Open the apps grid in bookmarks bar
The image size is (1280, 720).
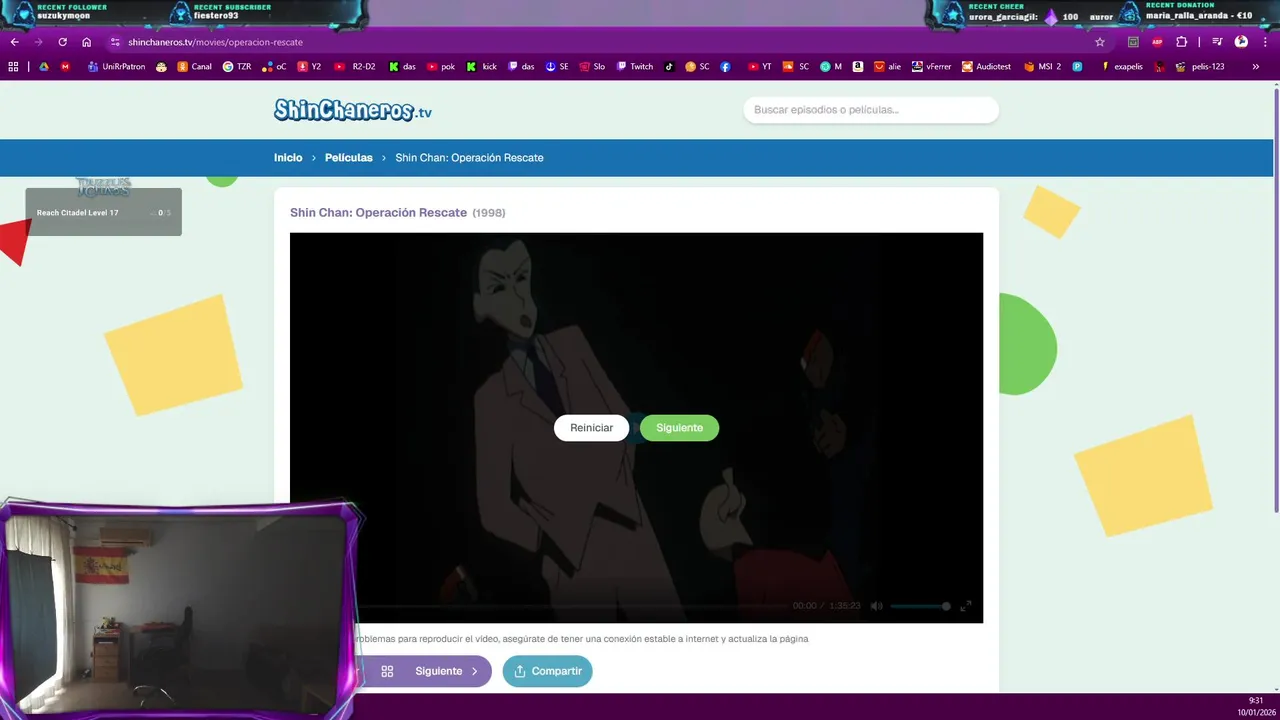(x=13, y=67)
